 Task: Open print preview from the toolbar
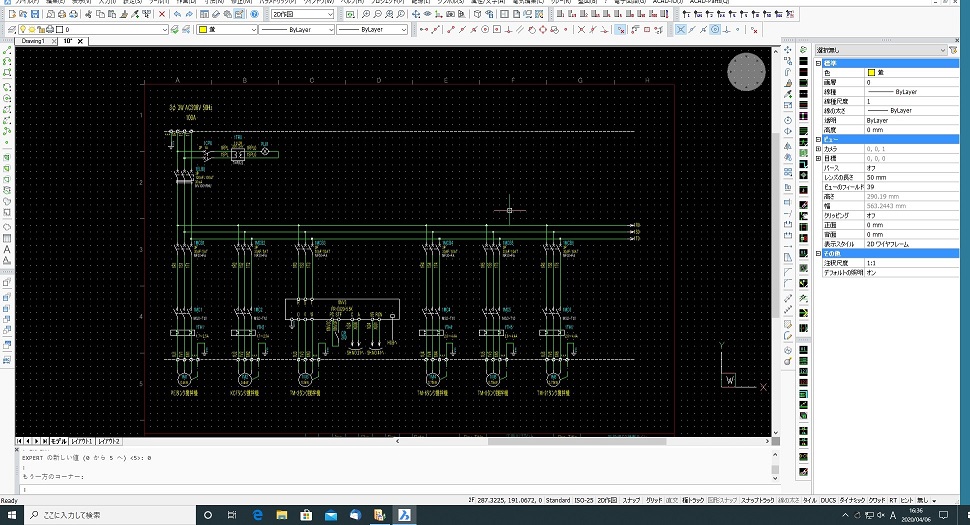pos(51,14)
